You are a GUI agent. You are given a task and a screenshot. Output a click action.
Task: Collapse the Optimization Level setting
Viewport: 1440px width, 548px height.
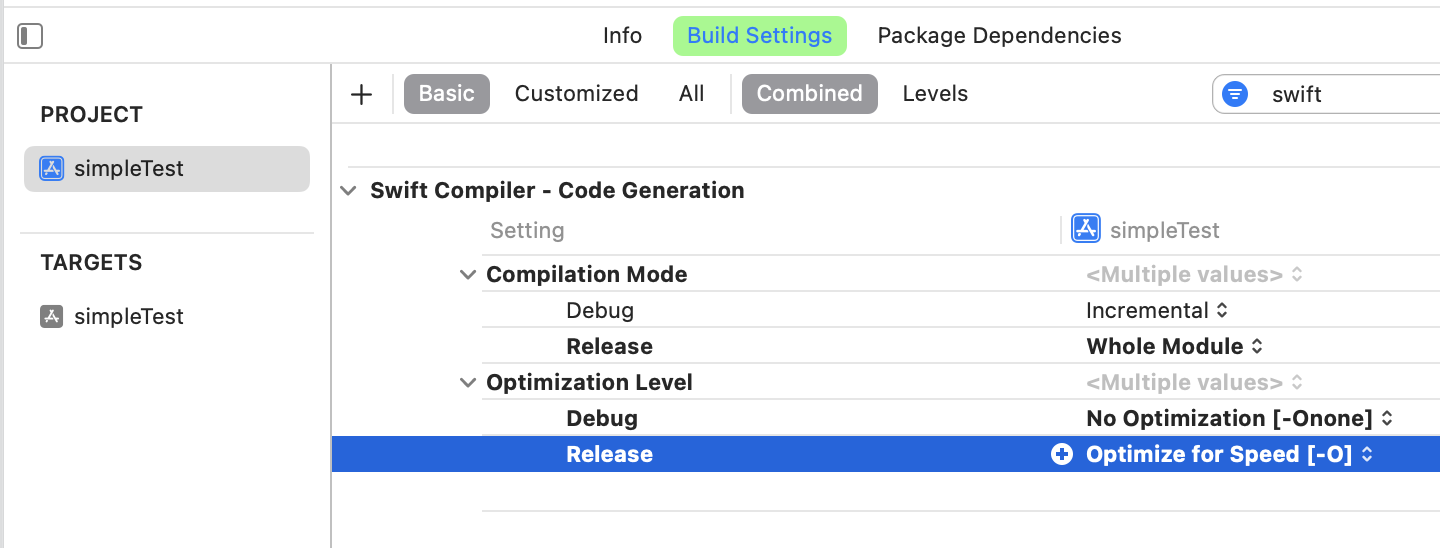[x=467, y=382]
